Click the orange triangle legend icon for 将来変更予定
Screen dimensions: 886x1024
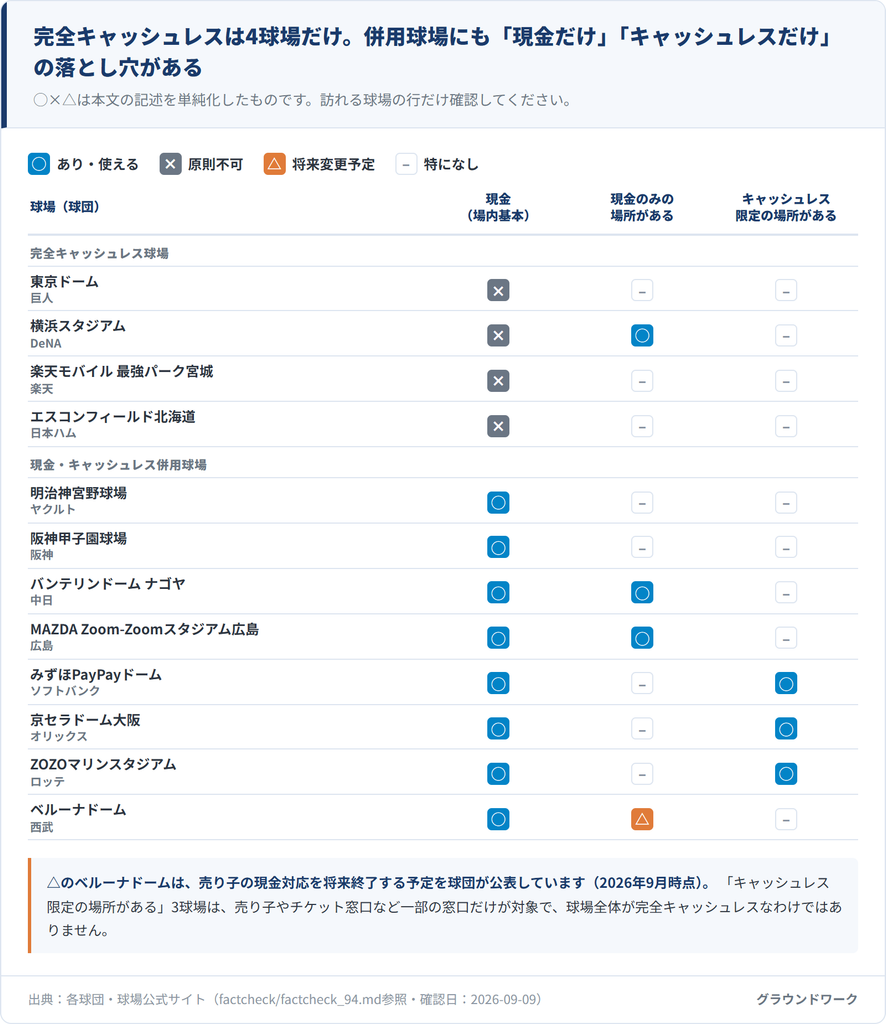point(275,164)
